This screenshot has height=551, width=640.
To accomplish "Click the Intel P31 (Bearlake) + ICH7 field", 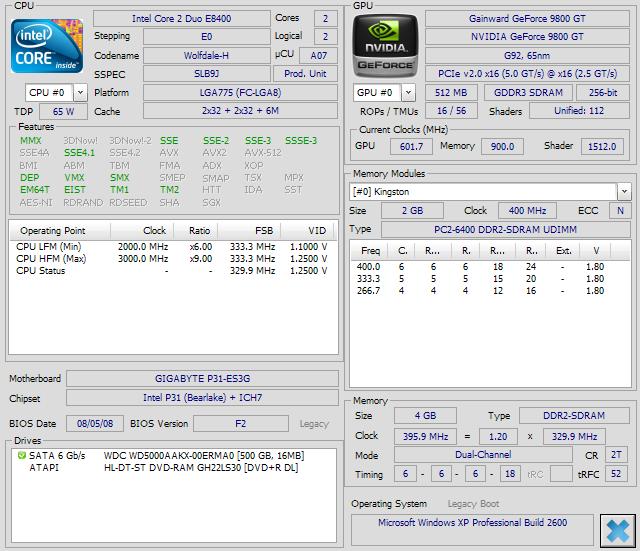I will (x=202, y=398).
